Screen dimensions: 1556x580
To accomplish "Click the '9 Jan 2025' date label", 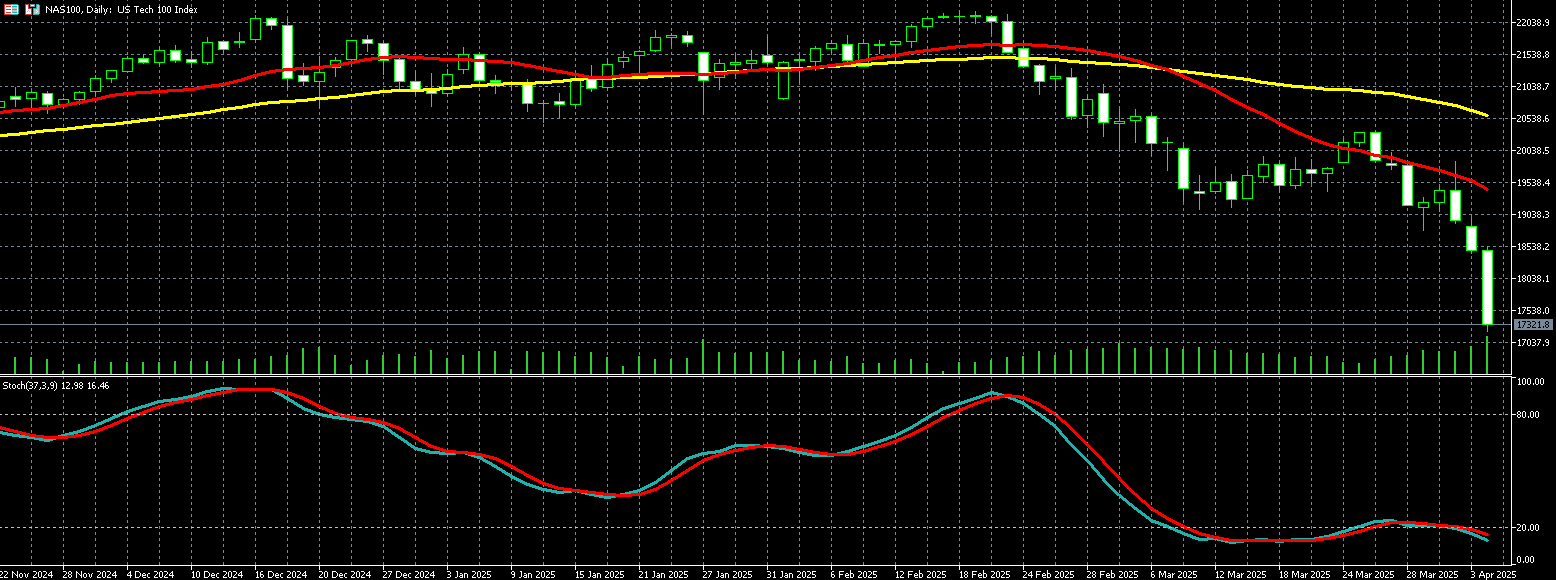I will pos(533,575).
